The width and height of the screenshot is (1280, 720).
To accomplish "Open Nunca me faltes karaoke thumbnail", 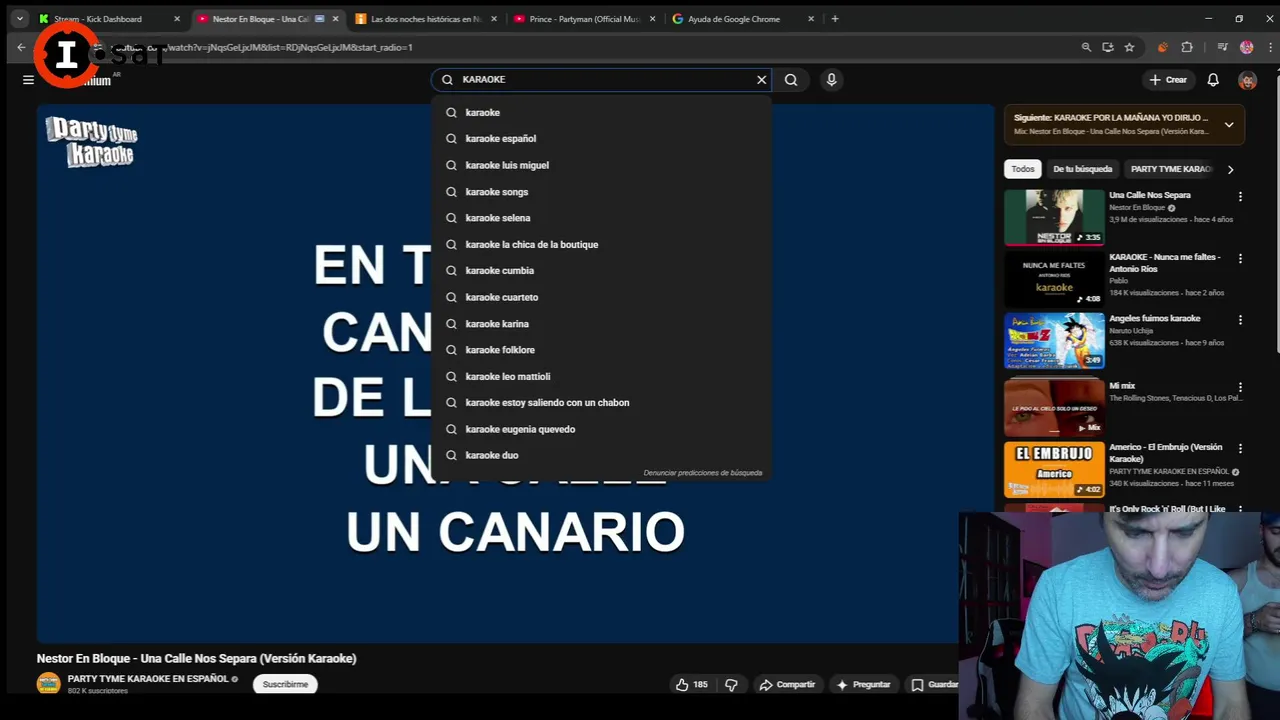I will [1054, 279].
